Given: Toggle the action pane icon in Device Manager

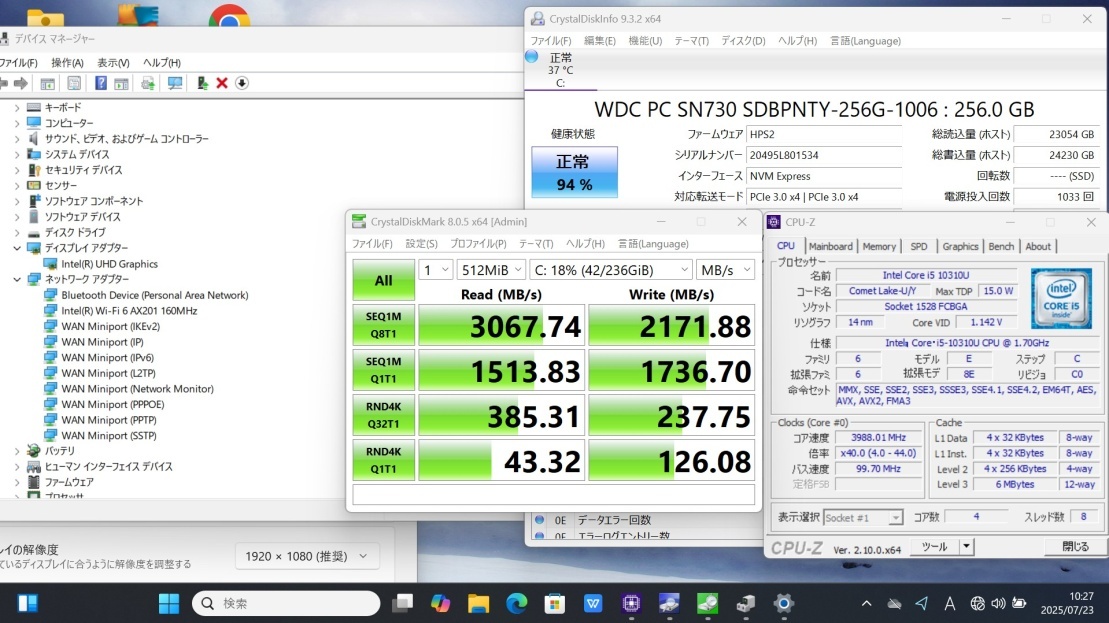Looking at the screenshot, I should click(x=122, y=83).
